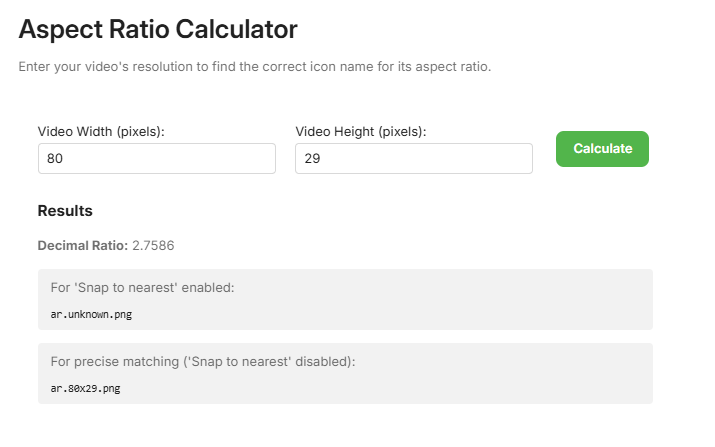Click the number 29 in the height box
This screenshot has width=715, height=447.
312,158
